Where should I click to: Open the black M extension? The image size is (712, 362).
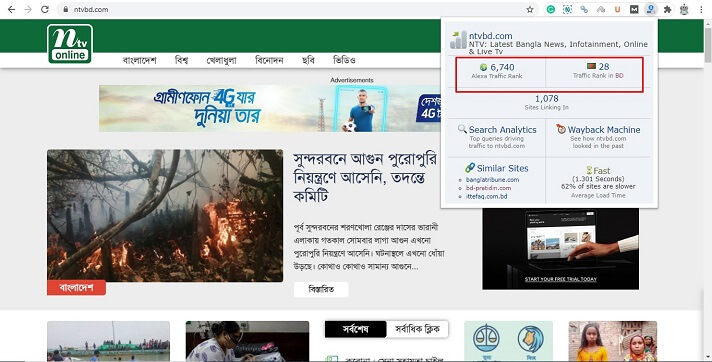coord(634,9)
